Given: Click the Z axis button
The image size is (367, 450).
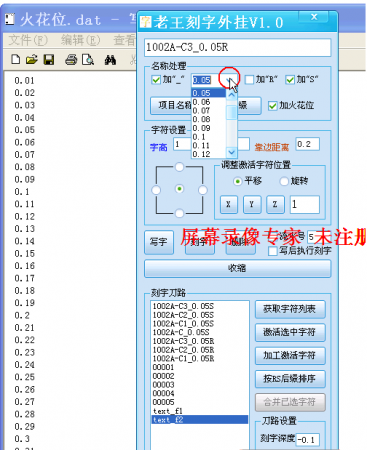Looking at the screenshot, I should (275, 204).
